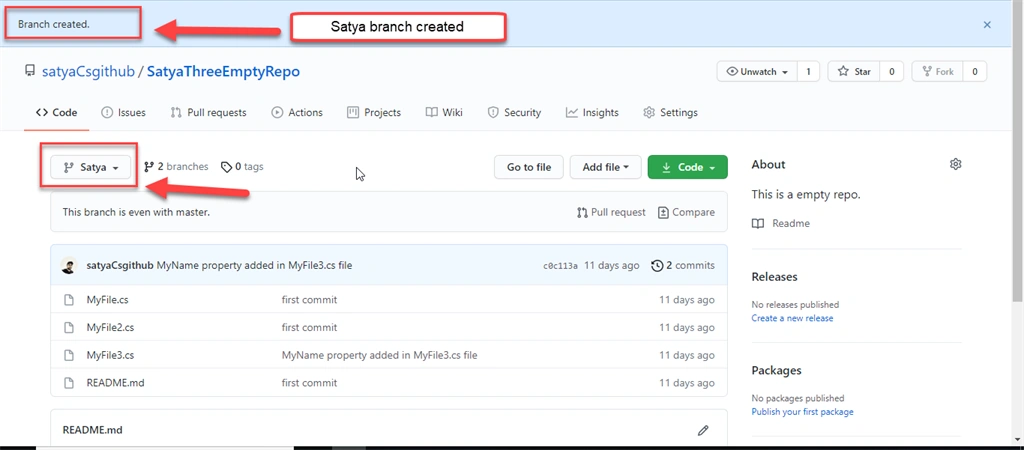
Task: Open the Releases heading
Action: click(775, 277)
